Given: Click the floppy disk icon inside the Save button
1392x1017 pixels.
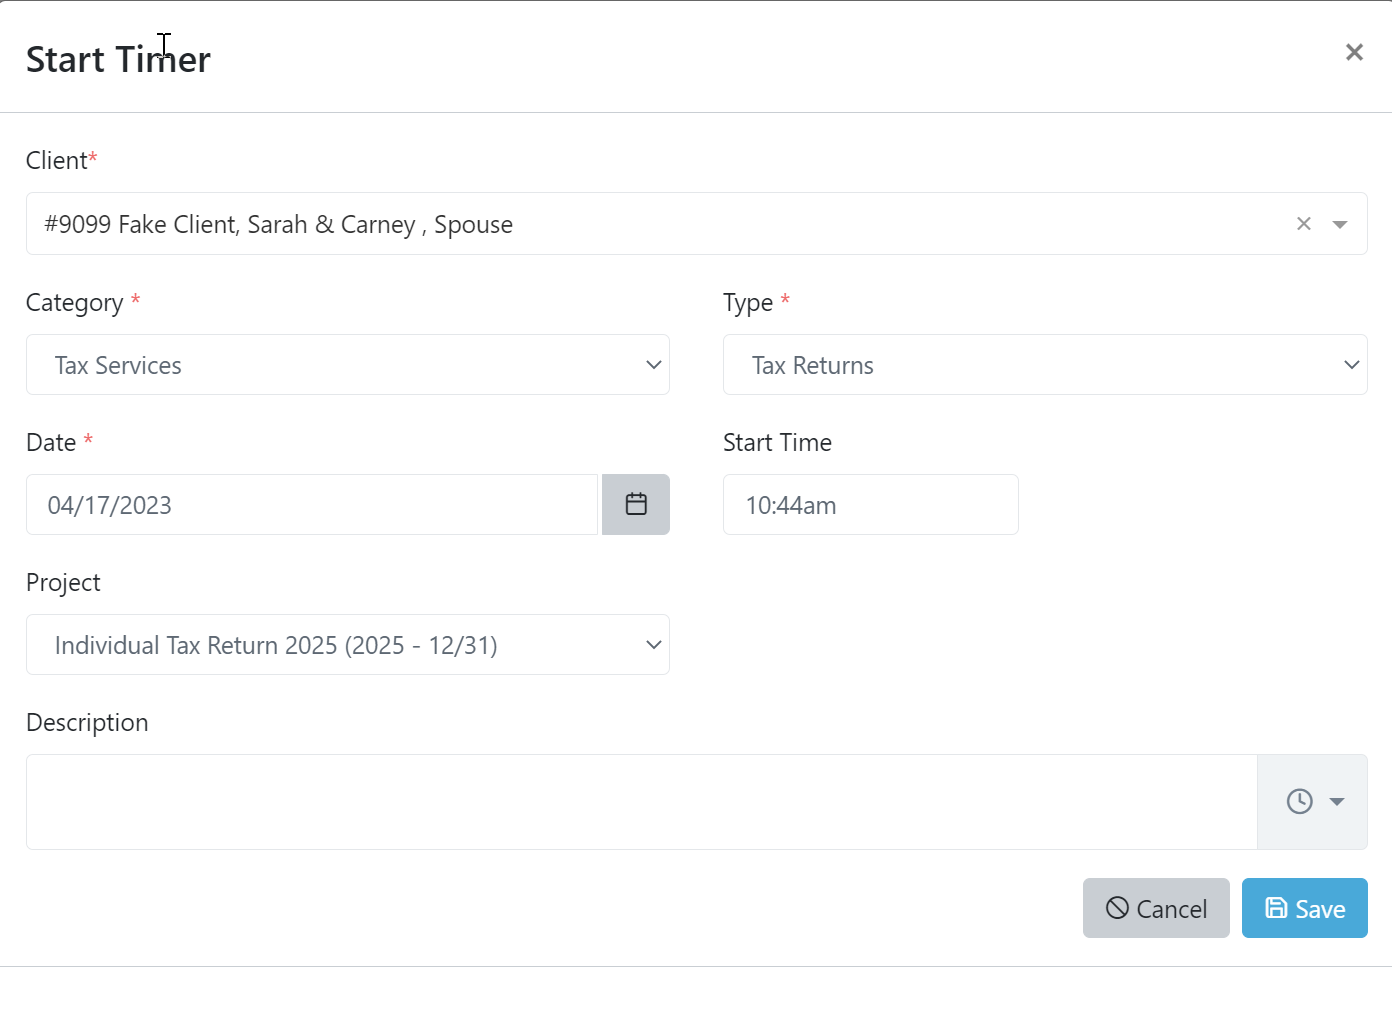Looking at the screenshot, I should point(1276,907).
